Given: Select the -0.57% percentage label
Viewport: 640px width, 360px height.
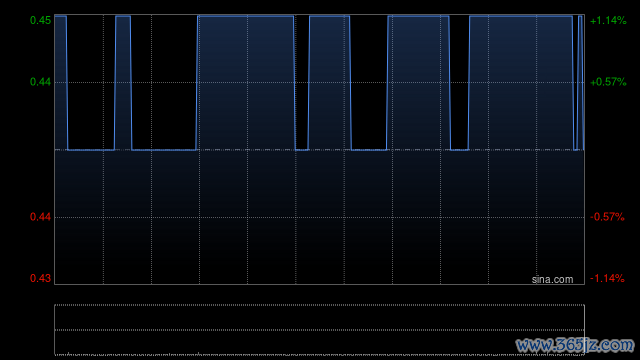Looking at the screenshot, I should coord(607,217).
